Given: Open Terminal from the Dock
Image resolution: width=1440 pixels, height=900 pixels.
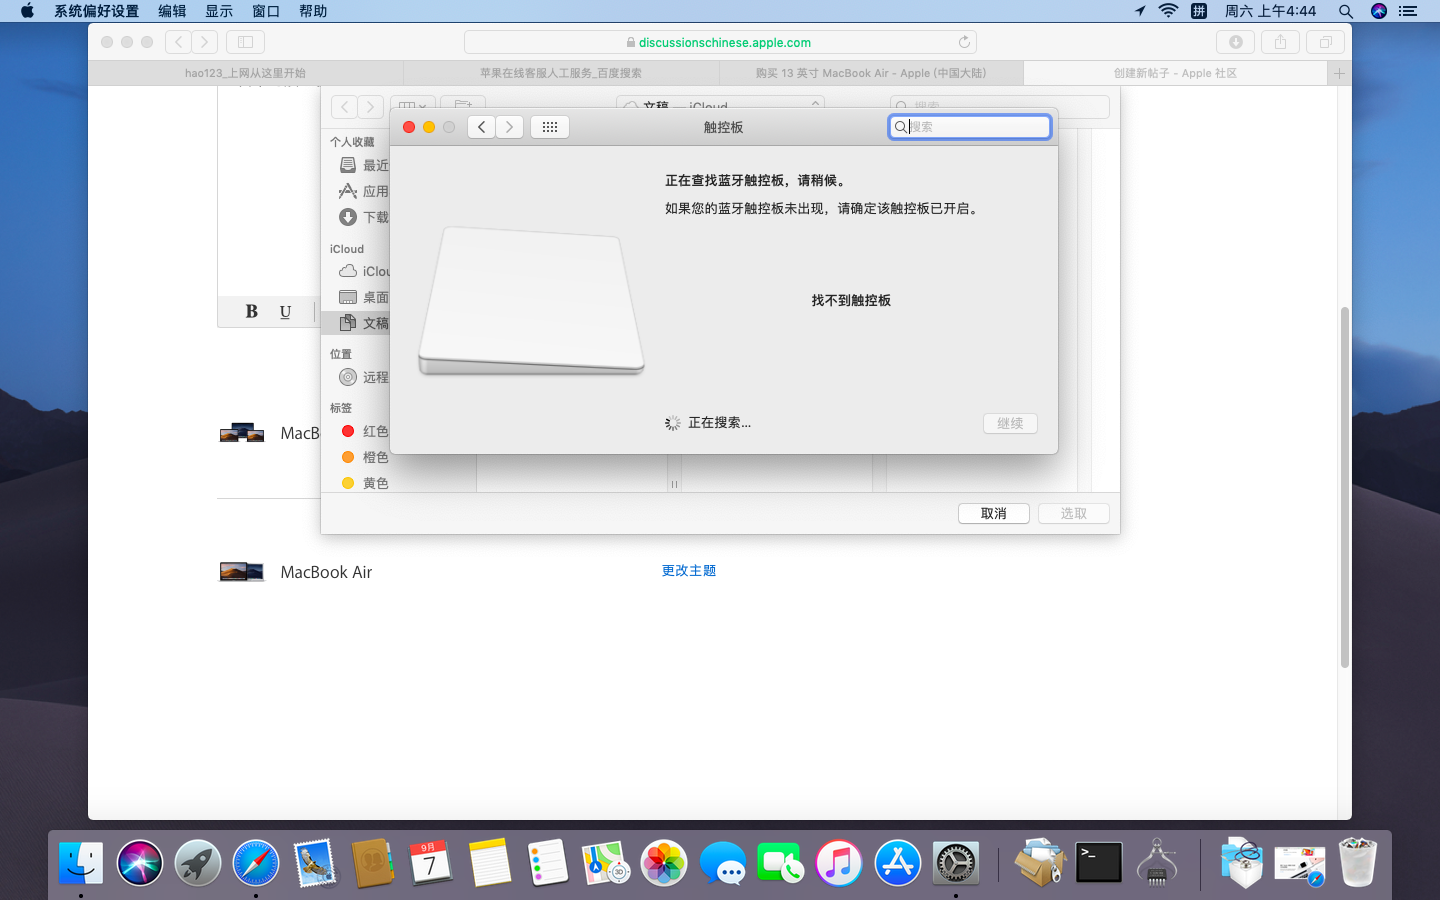Looking at the screenshot, I should [x=1098, y=862].
